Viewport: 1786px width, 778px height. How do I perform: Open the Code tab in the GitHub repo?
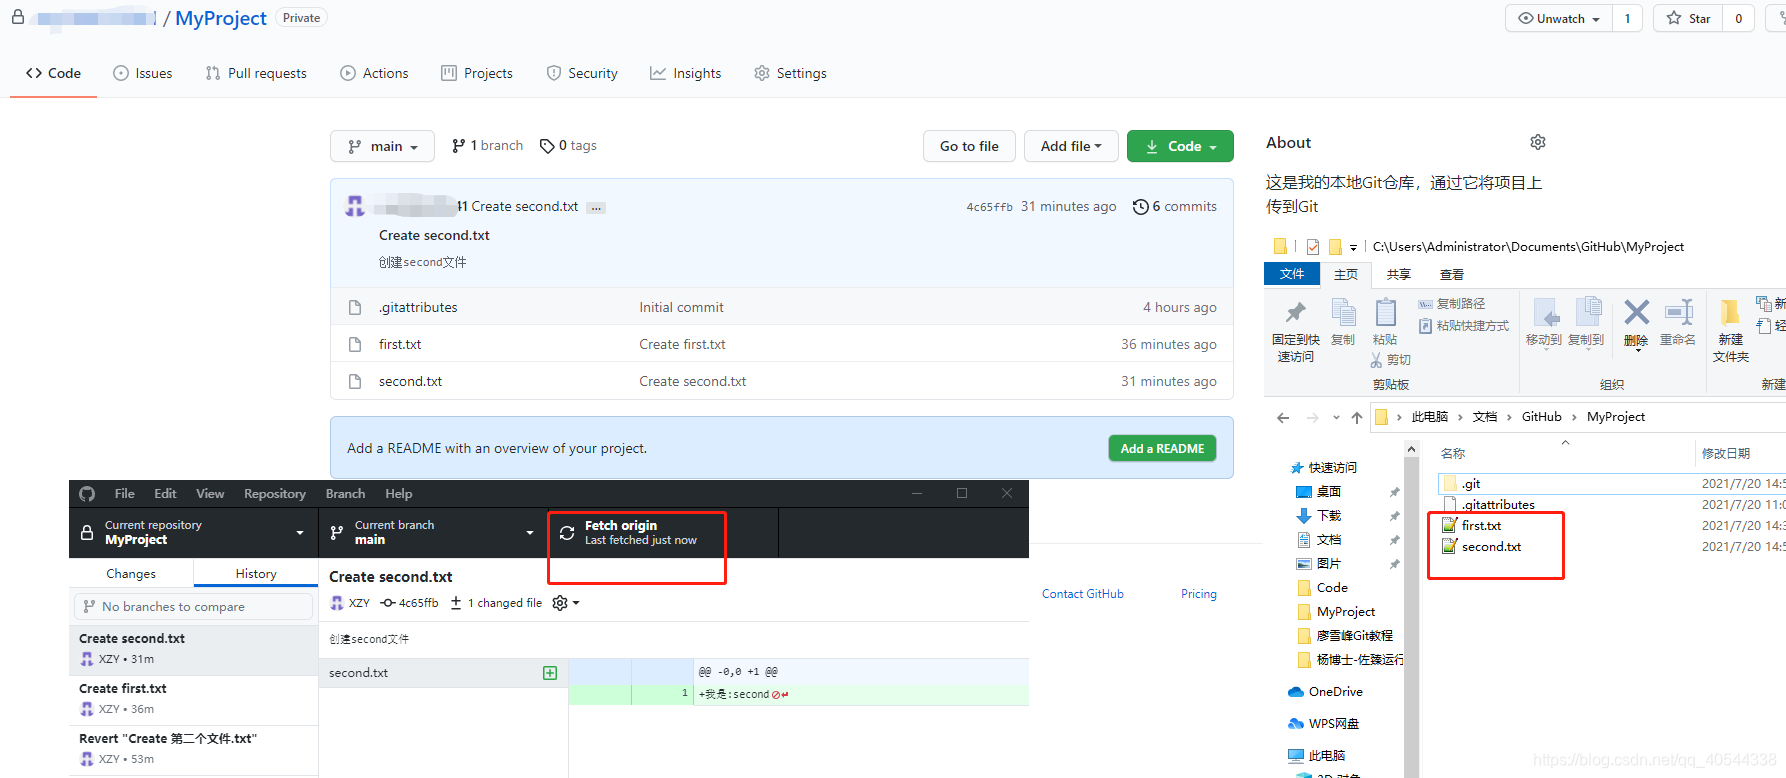(x=54, y=73)
